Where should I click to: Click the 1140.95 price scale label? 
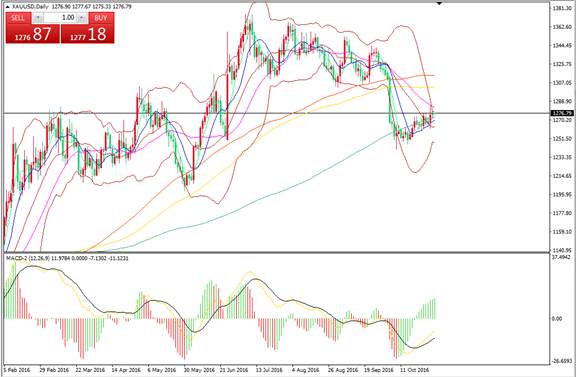(562, 251)
